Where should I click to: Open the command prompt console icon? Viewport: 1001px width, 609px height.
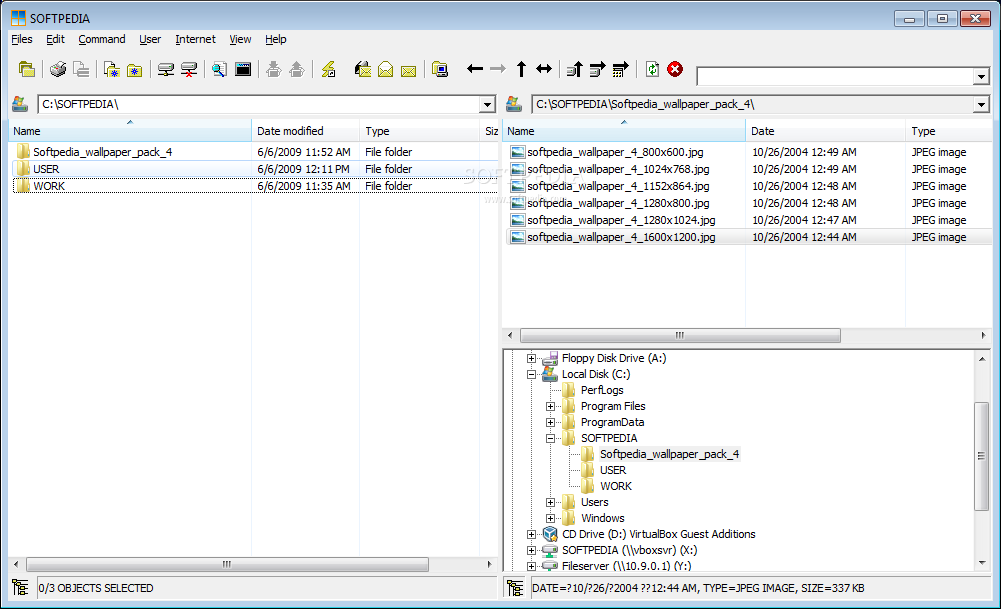(243, 69)
